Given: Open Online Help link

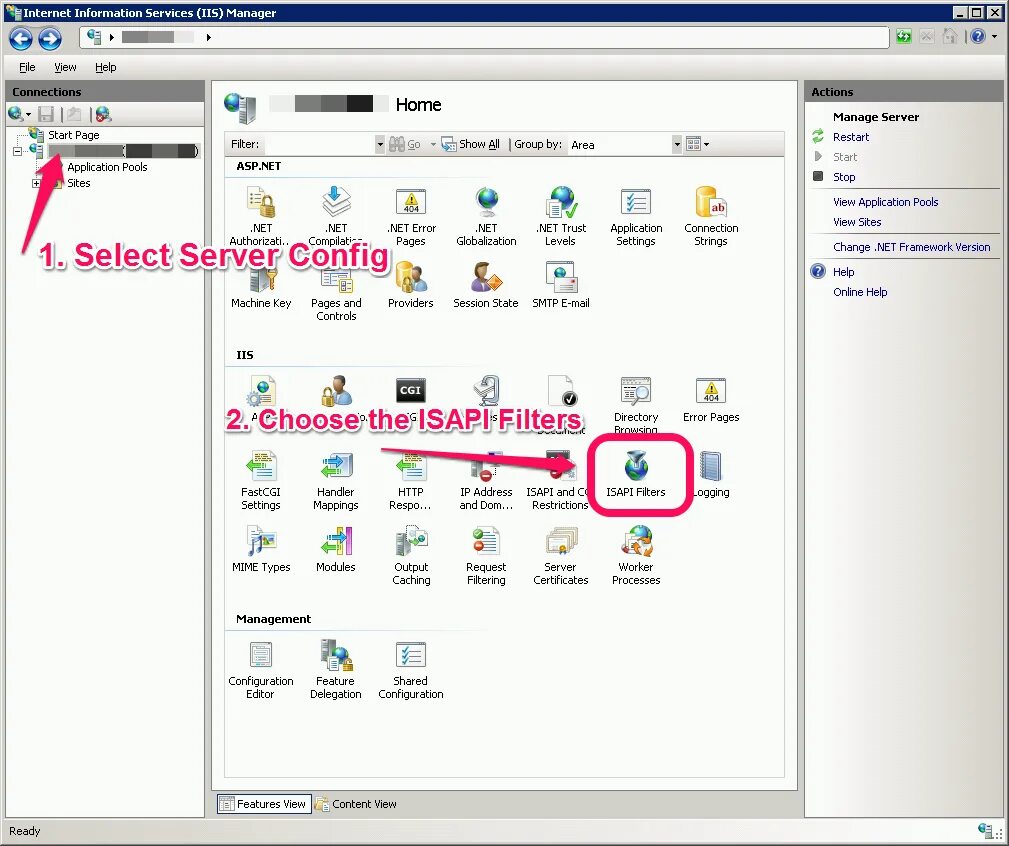Looking at the screenshot, I should 860,292.
